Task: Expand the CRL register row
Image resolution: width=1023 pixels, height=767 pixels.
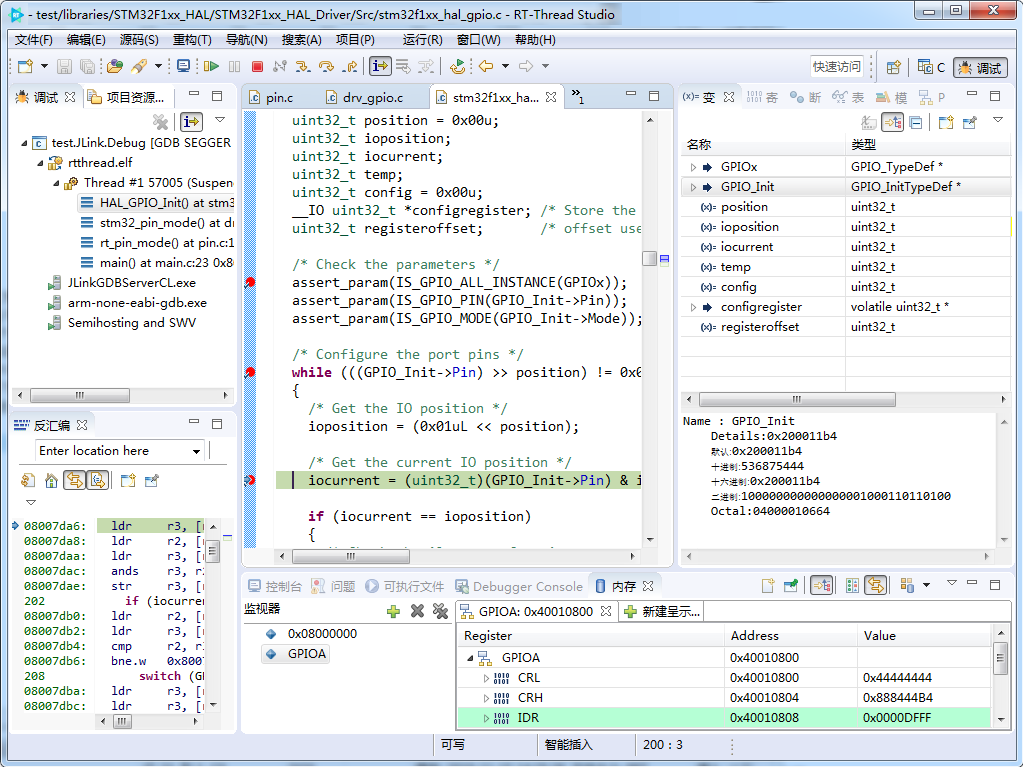Action: (487, 678)
